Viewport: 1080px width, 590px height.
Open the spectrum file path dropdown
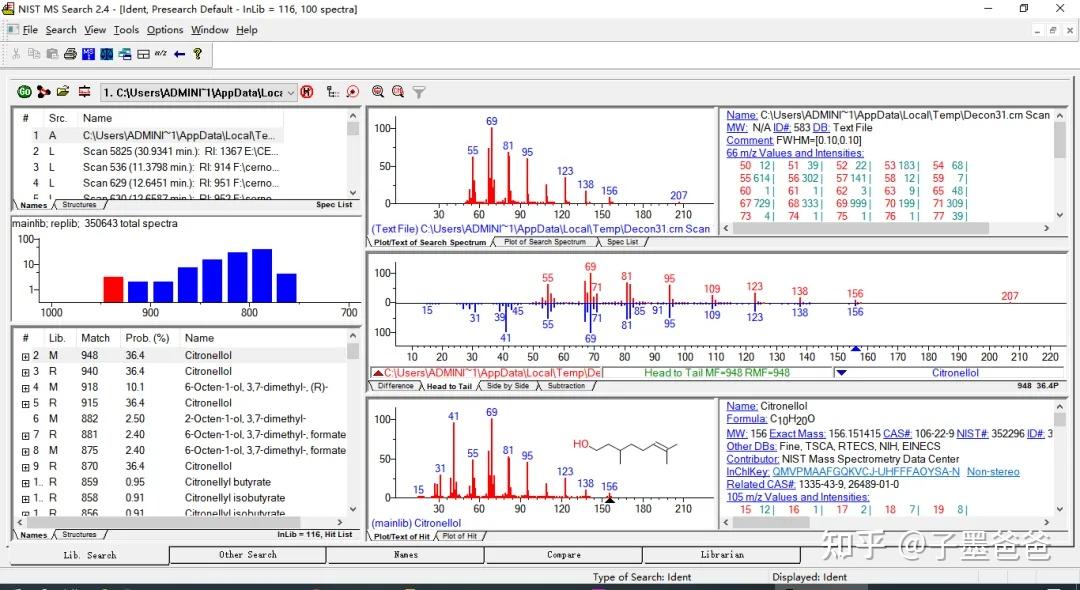(291, 92)
